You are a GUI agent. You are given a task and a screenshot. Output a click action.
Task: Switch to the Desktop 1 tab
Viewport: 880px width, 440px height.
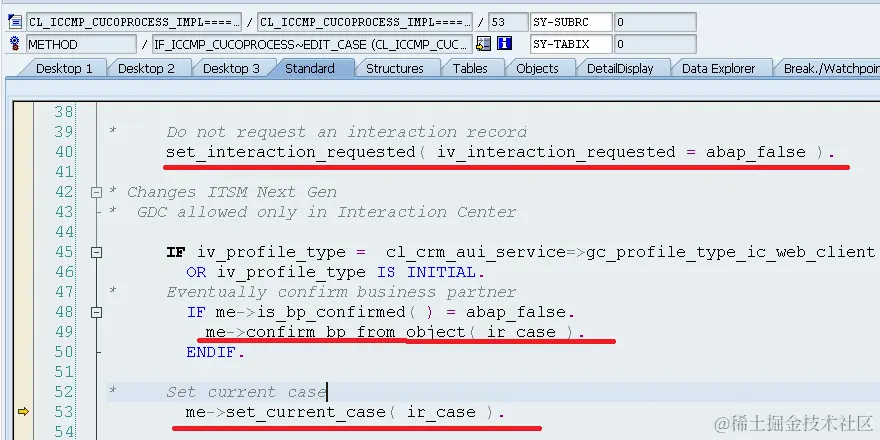tap(64, 68)
